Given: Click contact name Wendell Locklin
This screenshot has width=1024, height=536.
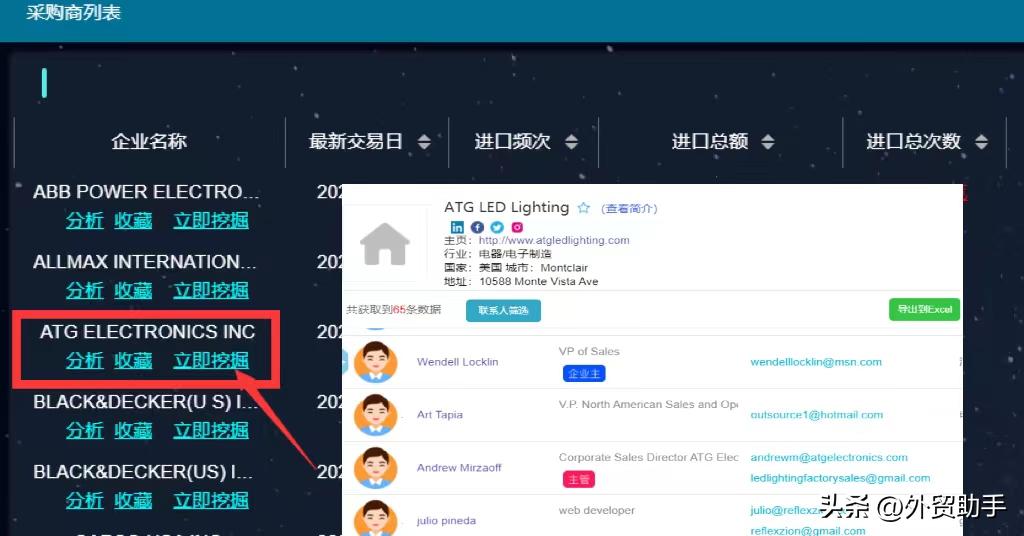Looking at the screenshot, I should pos(457,362).
